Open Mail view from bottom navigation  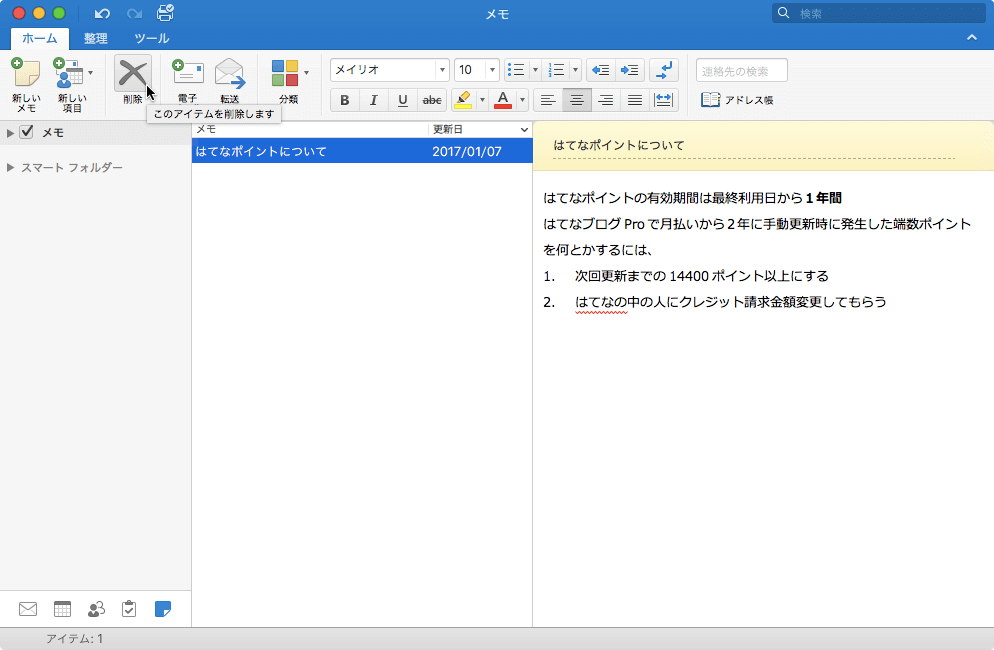point(28,609)
